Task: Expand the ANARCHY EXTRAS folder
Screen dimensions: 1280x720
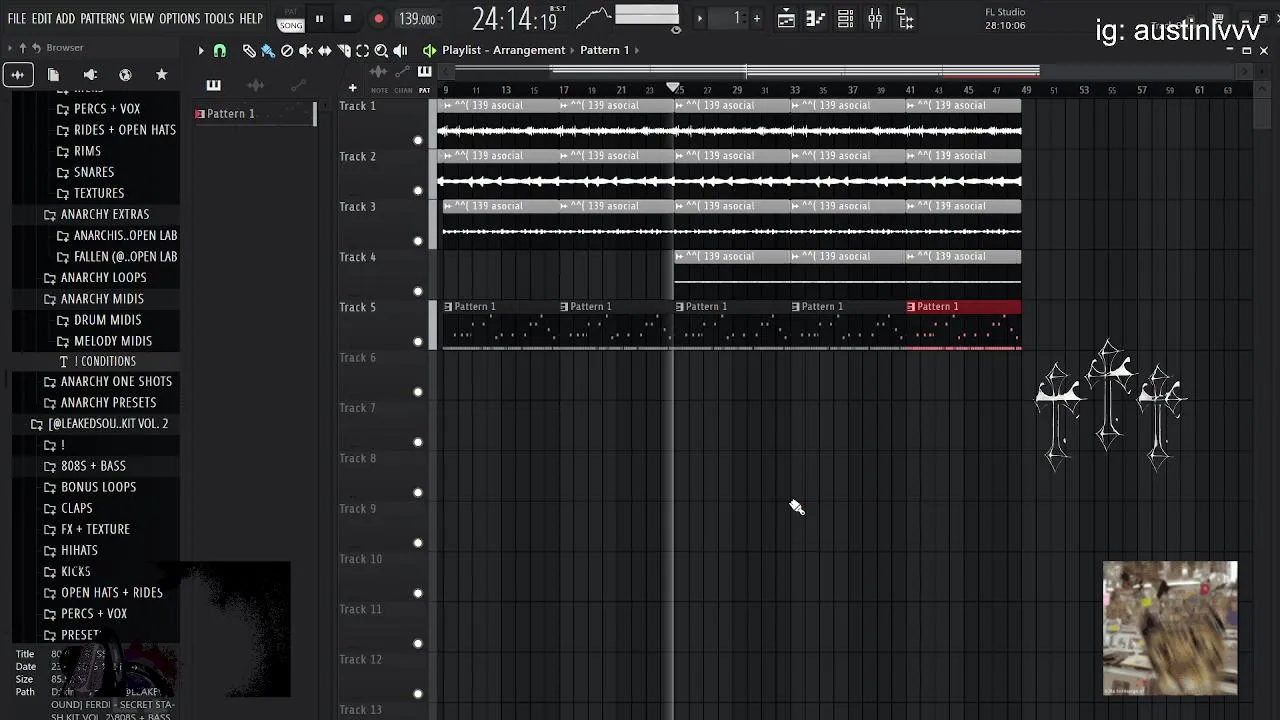Action: click(104, 214)
